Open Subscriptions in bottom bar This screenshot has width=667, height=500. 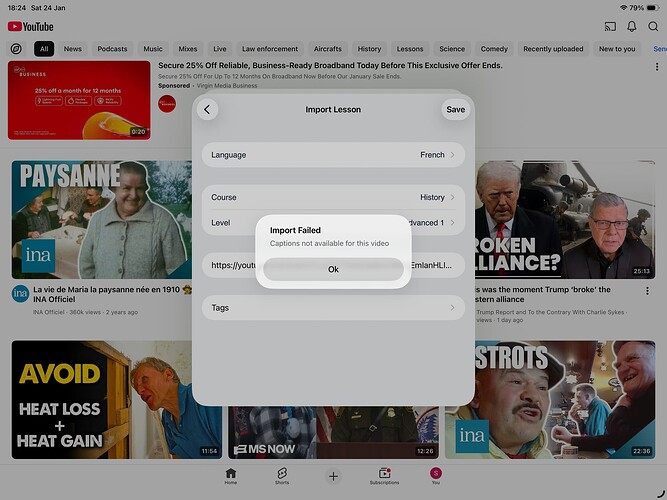pos(384,475)
